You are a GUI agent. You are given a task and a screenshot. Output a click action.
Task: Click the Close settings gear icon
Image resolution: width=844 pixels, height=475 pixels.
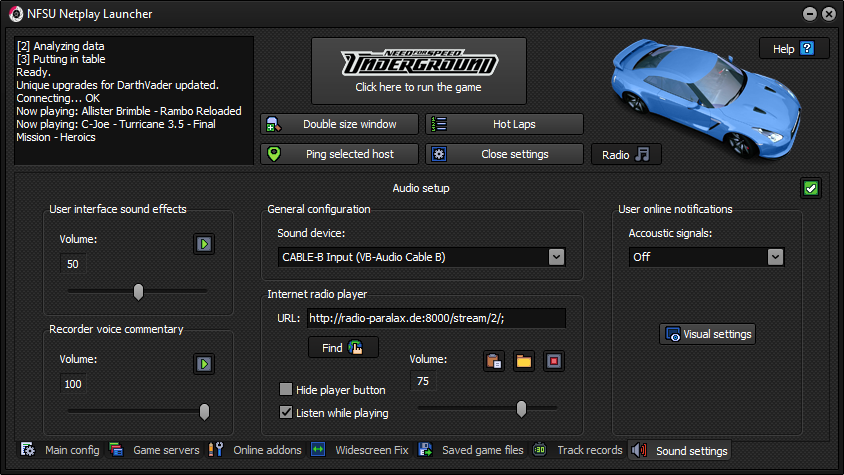439,155
